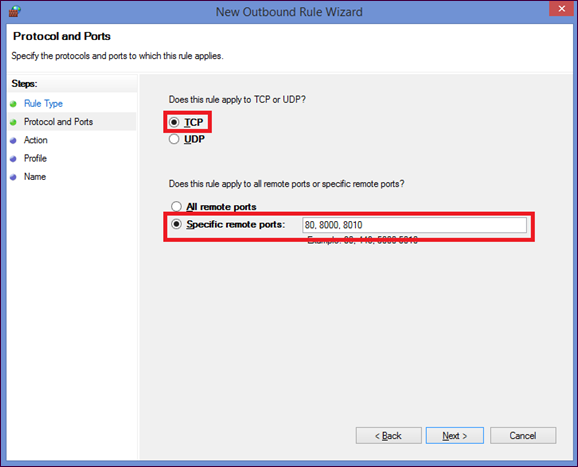578x467 pixels.
Task: Choose All remote ports option
Action: point(176,206)
